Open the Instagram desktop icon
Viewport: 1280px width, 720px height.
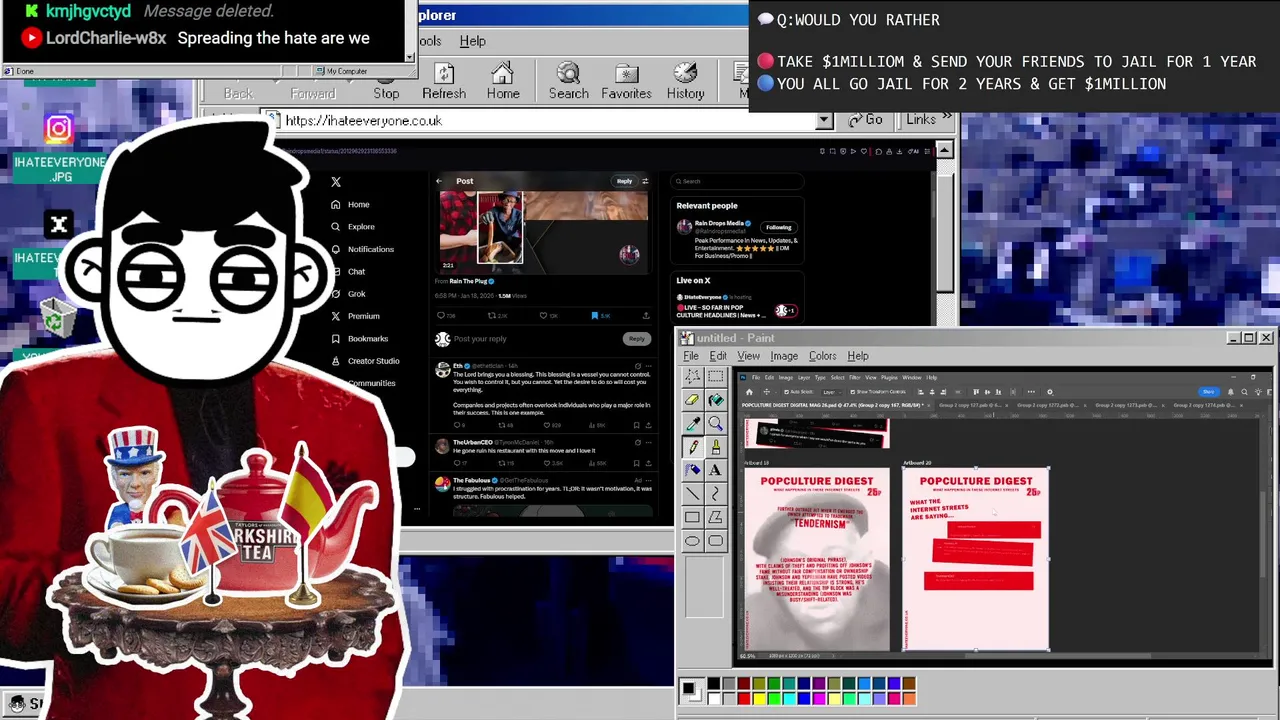[x=59, y=129]
